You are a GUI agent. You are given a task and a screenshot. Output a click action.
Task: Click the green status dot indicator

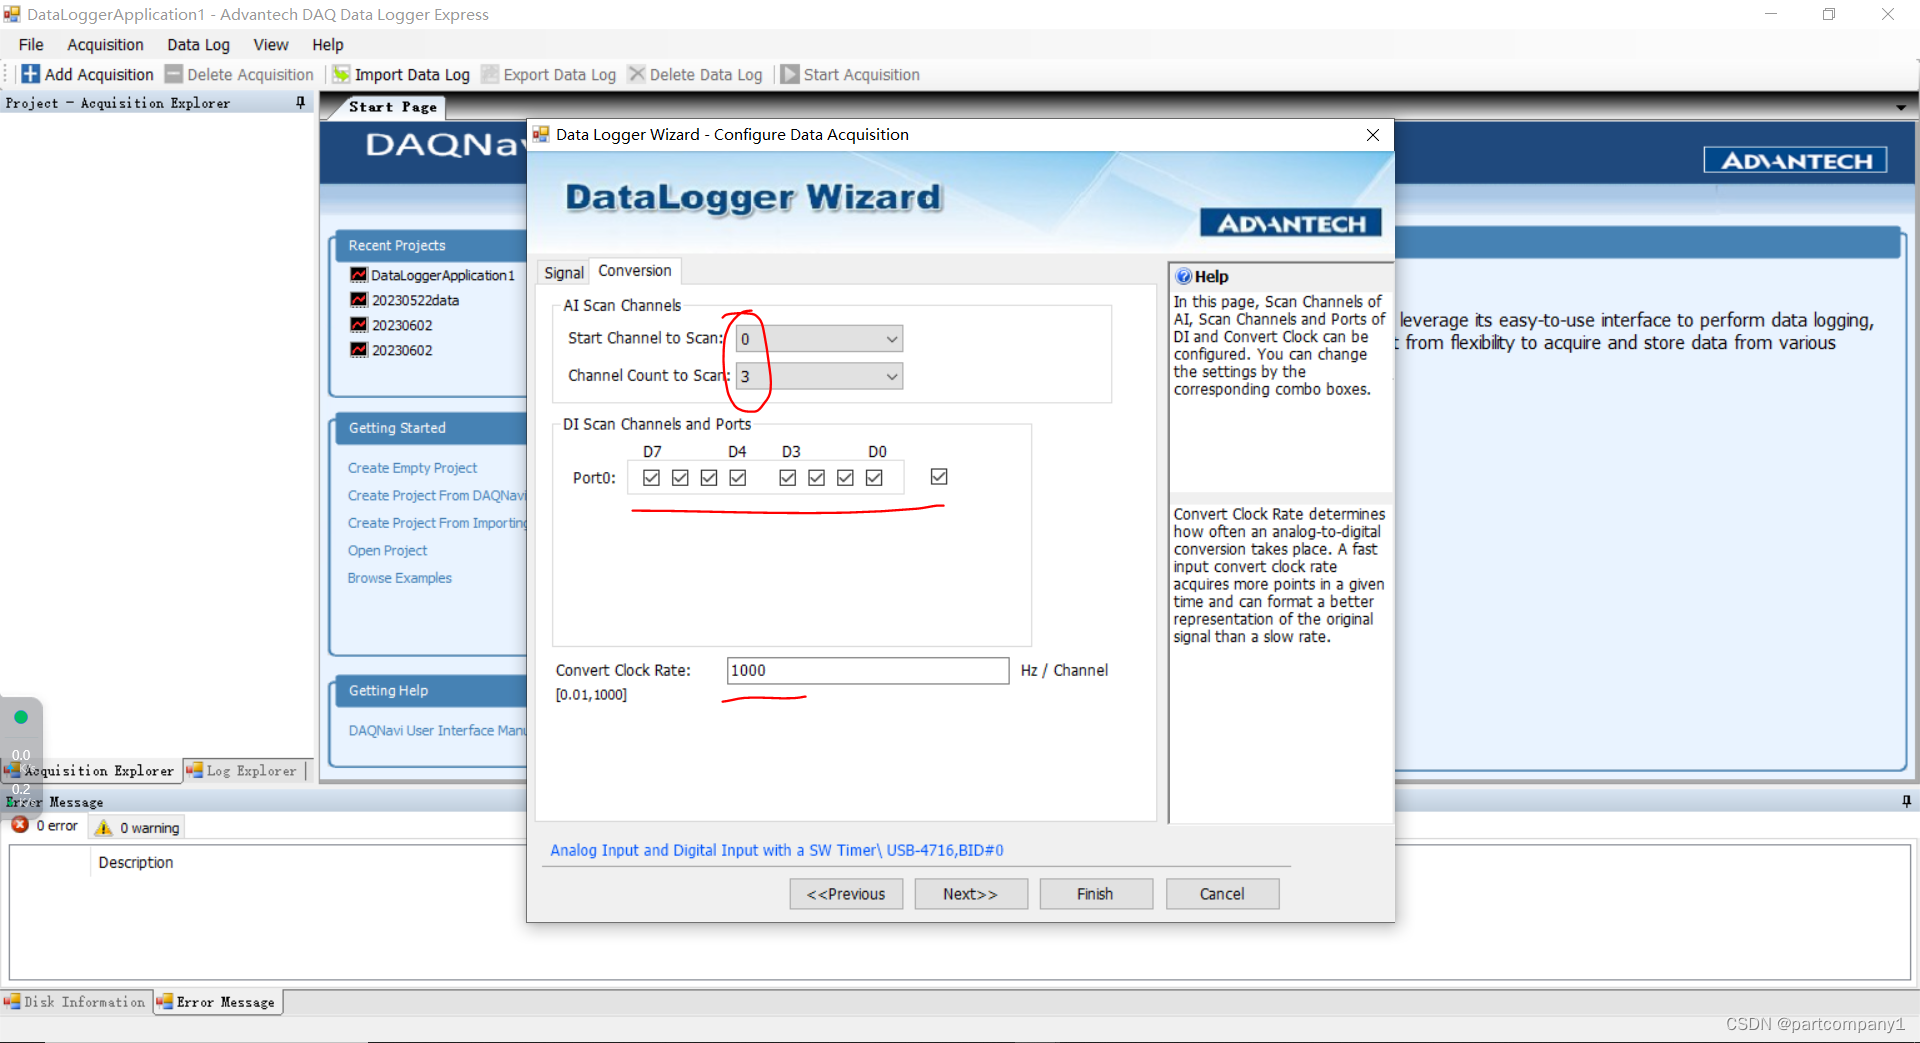[21, 717]
